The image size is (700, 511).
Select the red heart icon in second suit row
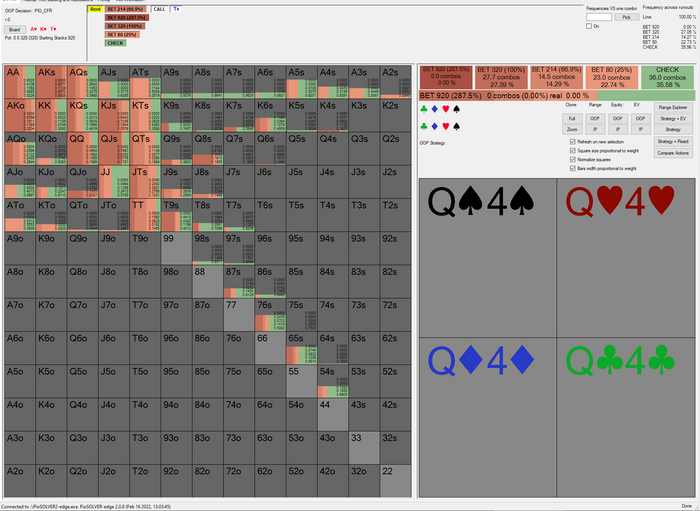point(446,127)
